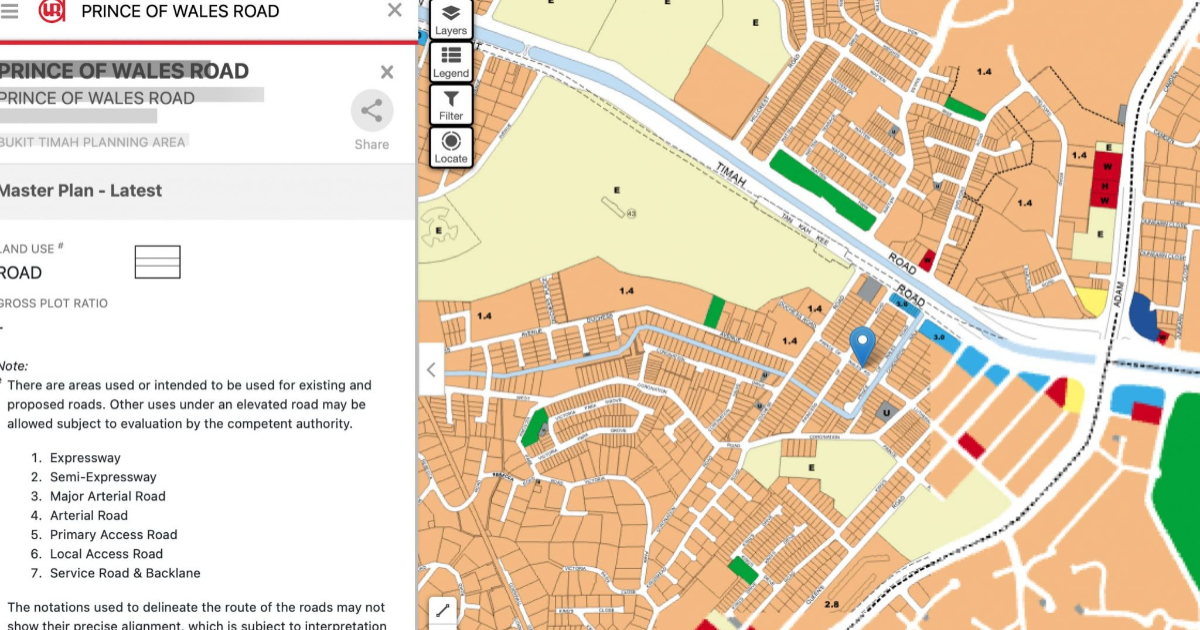Select the red W H W commercial parcel
This screenshot has height=630, width=1200.
(x=1106, y=180)
